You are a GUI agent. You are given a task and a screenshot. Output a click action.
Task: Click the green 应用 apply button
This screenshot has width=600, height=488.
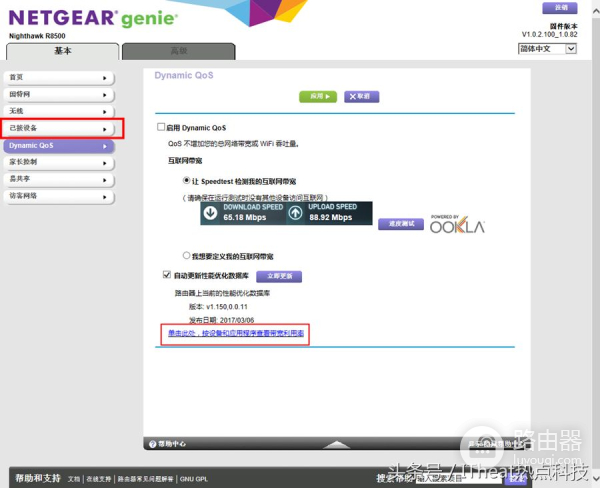pos(318,96)
